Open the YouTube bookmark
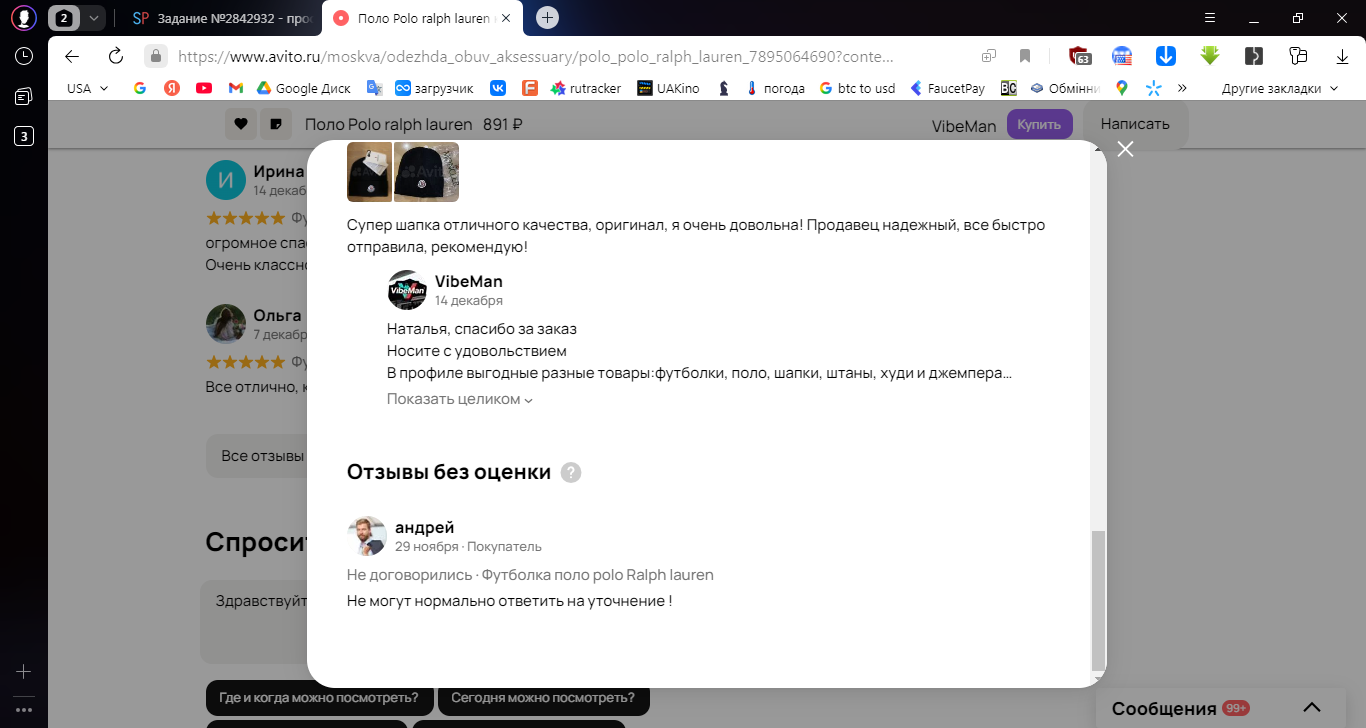Screen dimensions: 1366x728 point(204,88)
